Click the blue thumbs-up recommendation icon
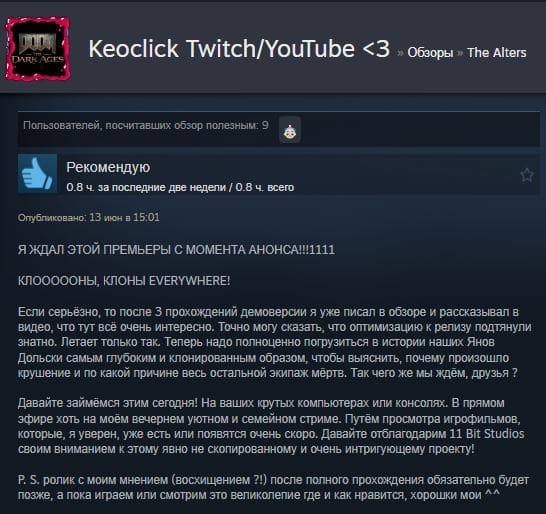Image resolution: width=546 pixels, height=514 pixels. [x=37, y=173]
